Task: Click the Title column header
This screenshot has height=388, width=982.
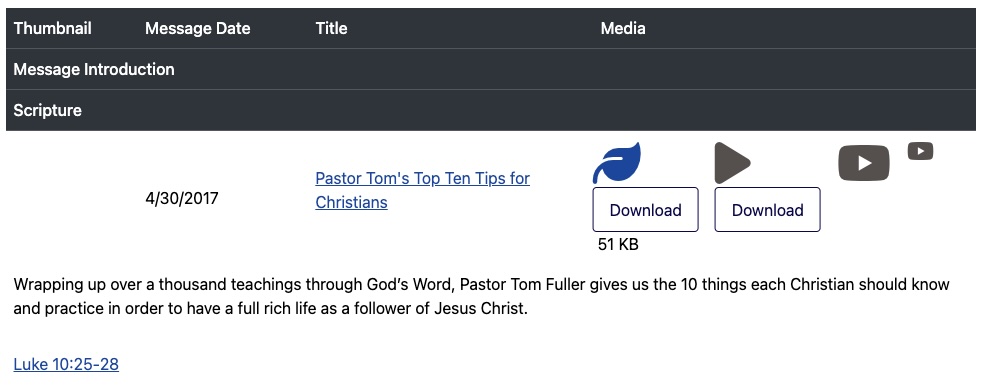Action: click(331, 28)
